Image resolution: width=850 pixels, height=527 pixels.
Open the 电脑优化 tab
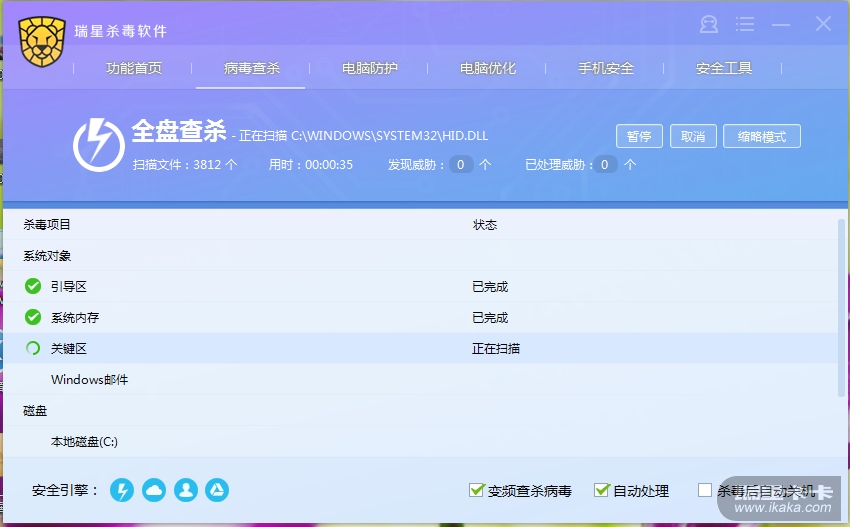(488, 68)
